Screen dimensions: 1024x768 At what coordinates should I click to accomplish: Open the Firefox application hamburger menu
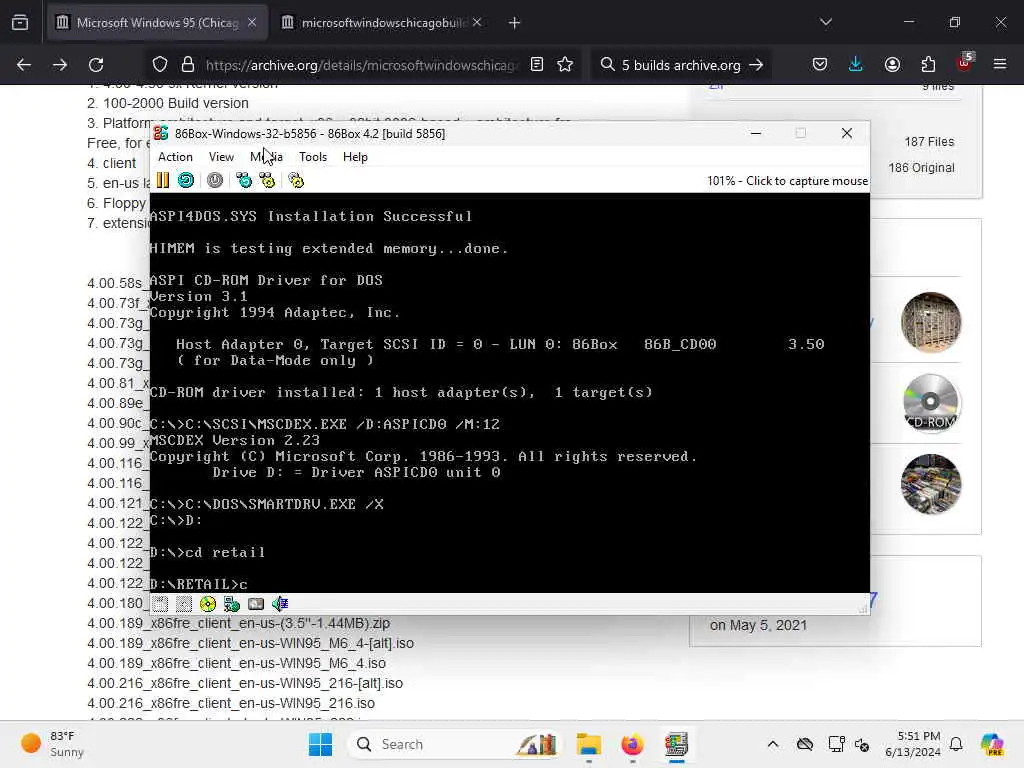click(x=1000, y=65)
